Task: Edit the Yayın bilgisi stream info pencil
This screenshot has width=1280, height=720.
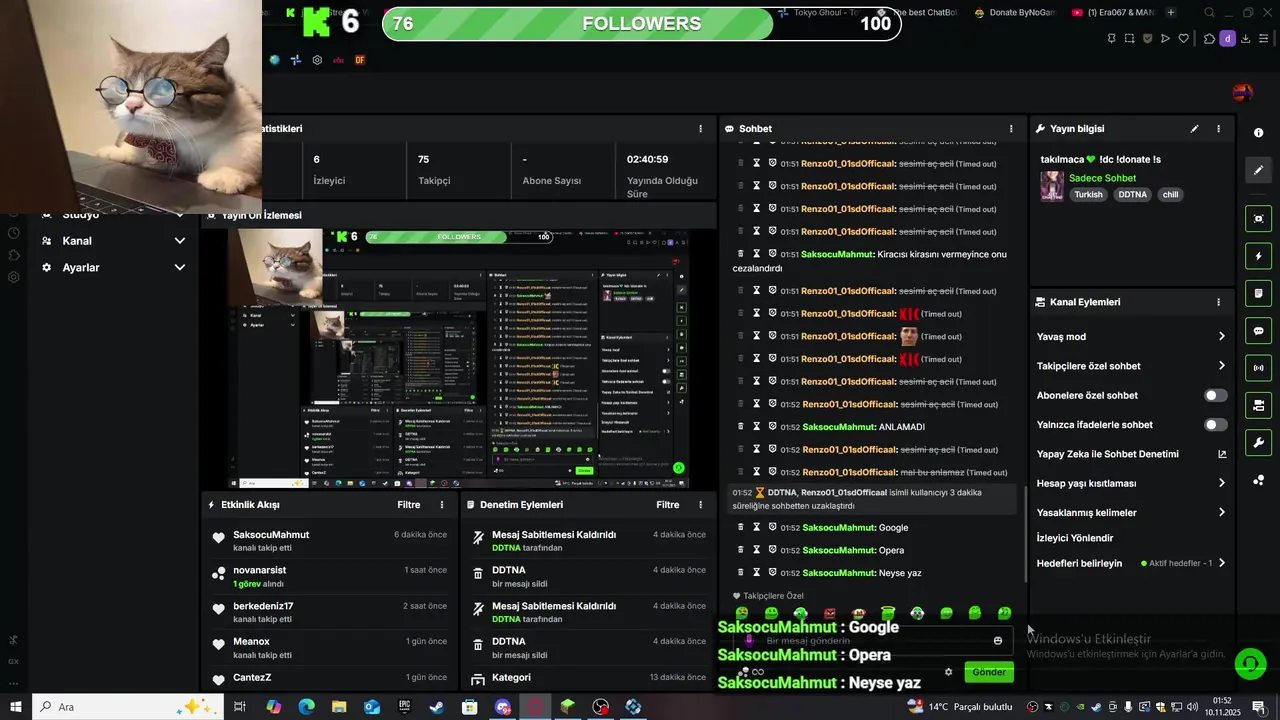Action: click(1194, 129)
